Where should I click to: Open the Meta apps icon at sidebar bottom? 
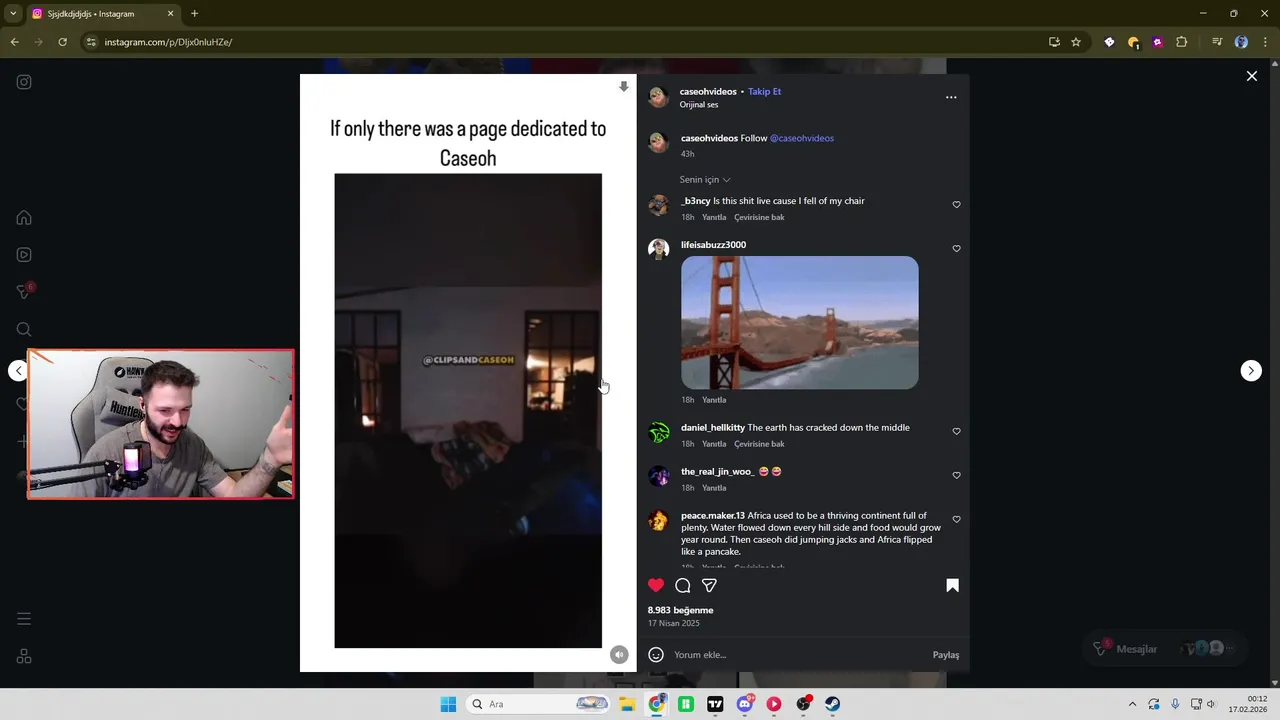24,656
